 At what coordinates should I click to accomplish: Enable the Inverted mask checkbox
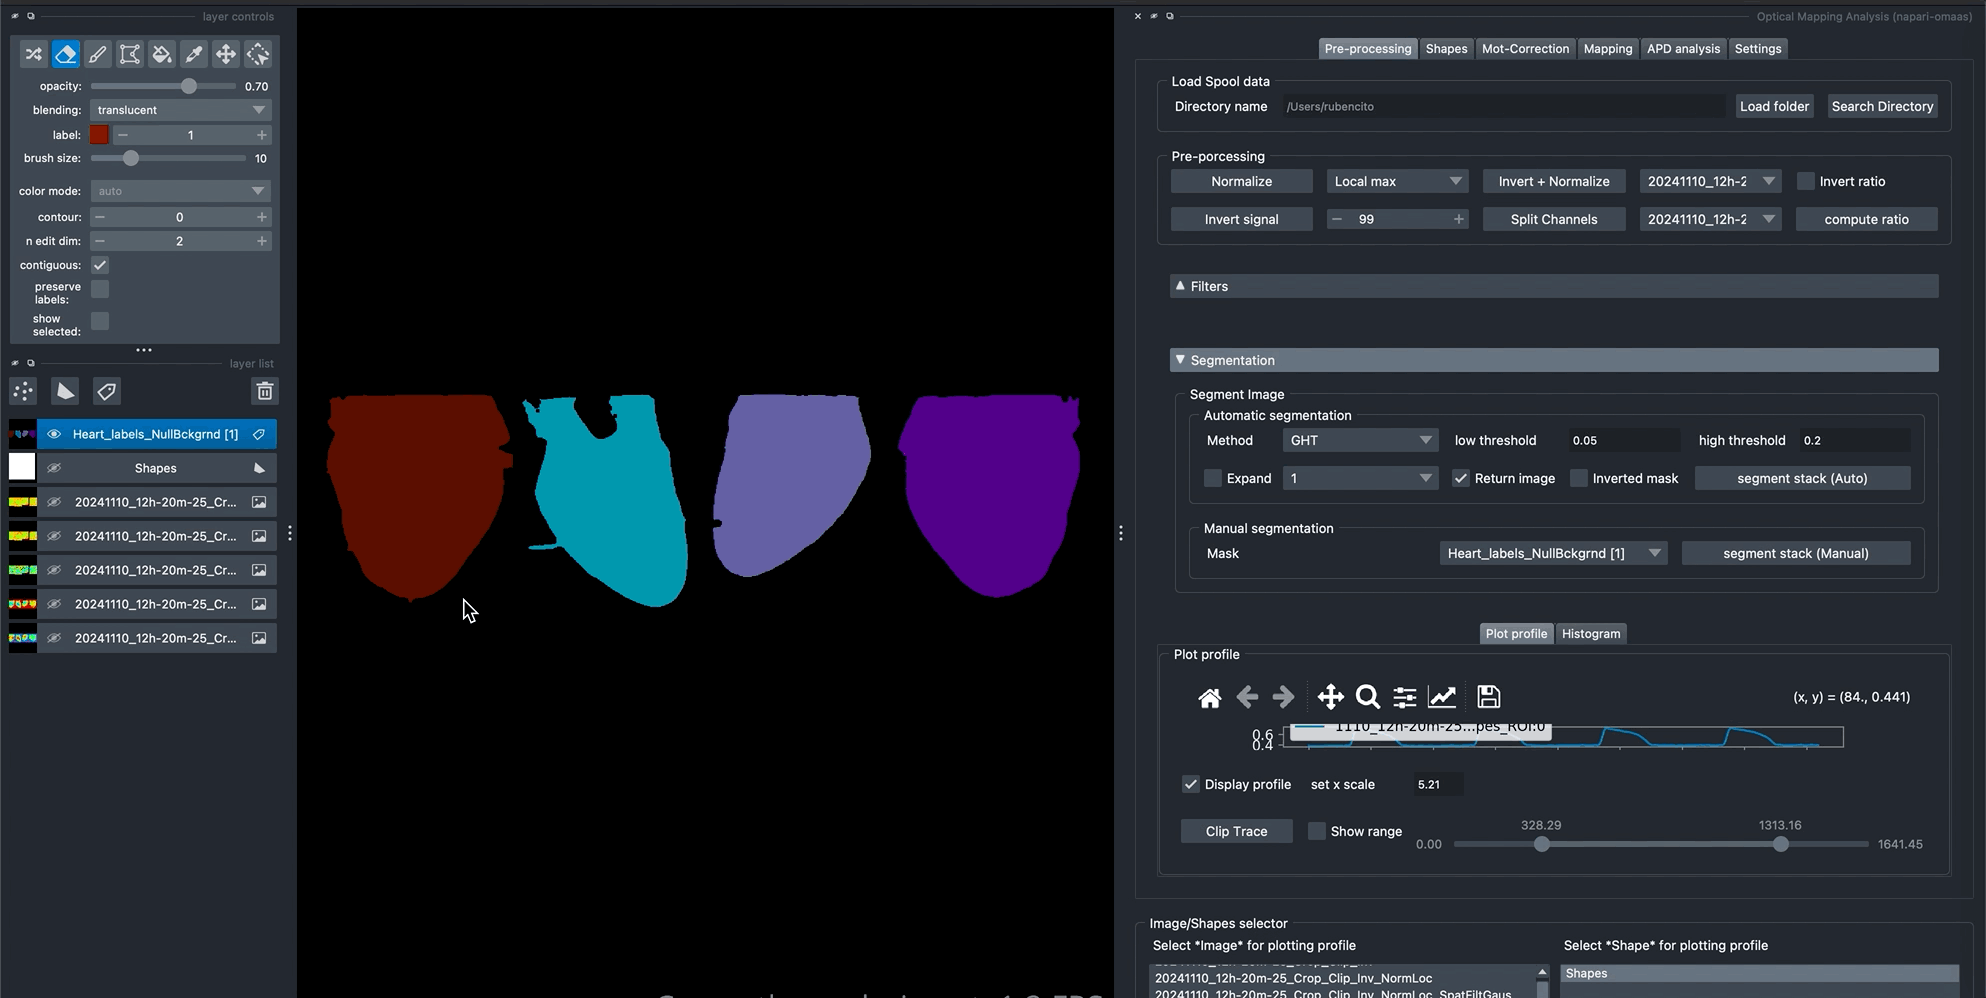pos(1579,478)
